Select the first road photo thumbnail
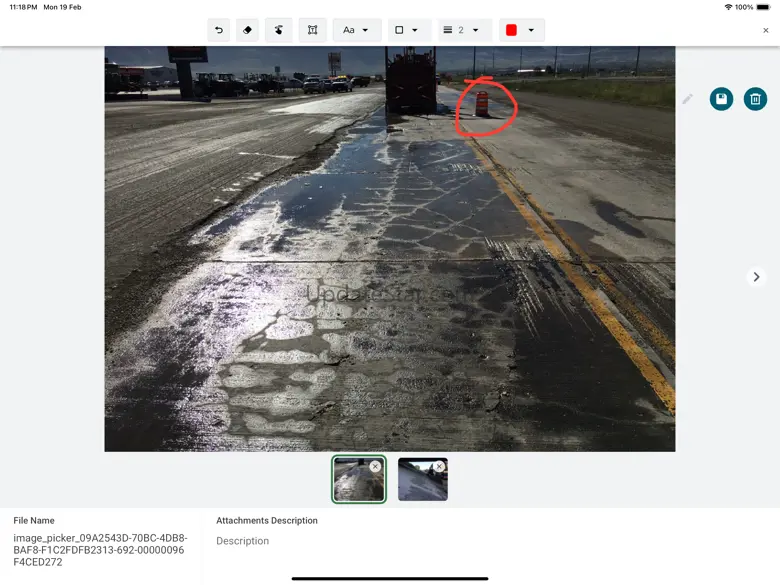 359,480
